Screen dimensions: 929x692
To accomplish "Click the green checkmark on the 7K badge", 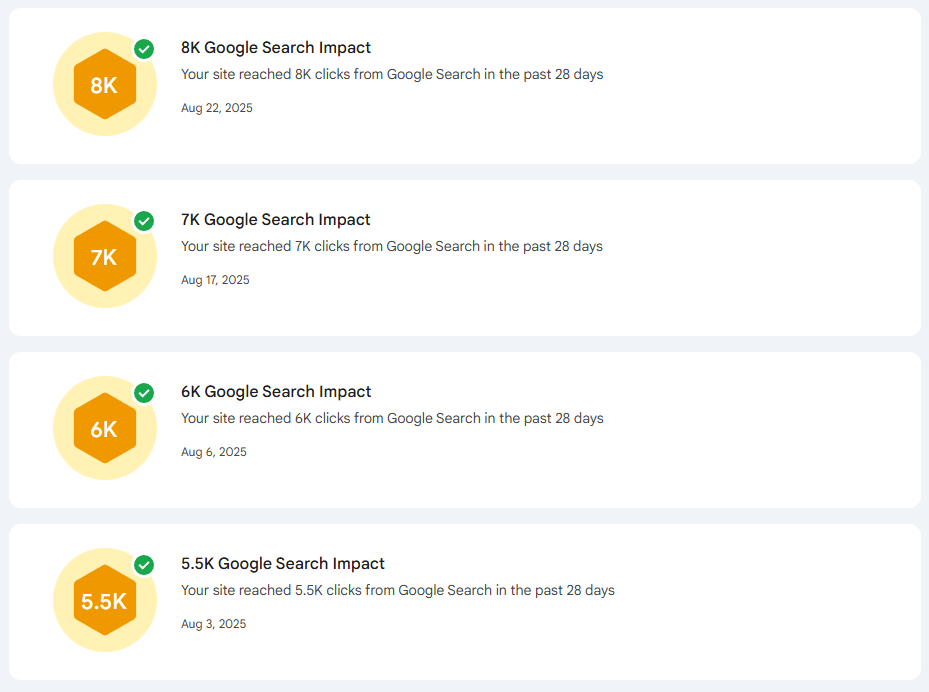I will pos(144,221).
